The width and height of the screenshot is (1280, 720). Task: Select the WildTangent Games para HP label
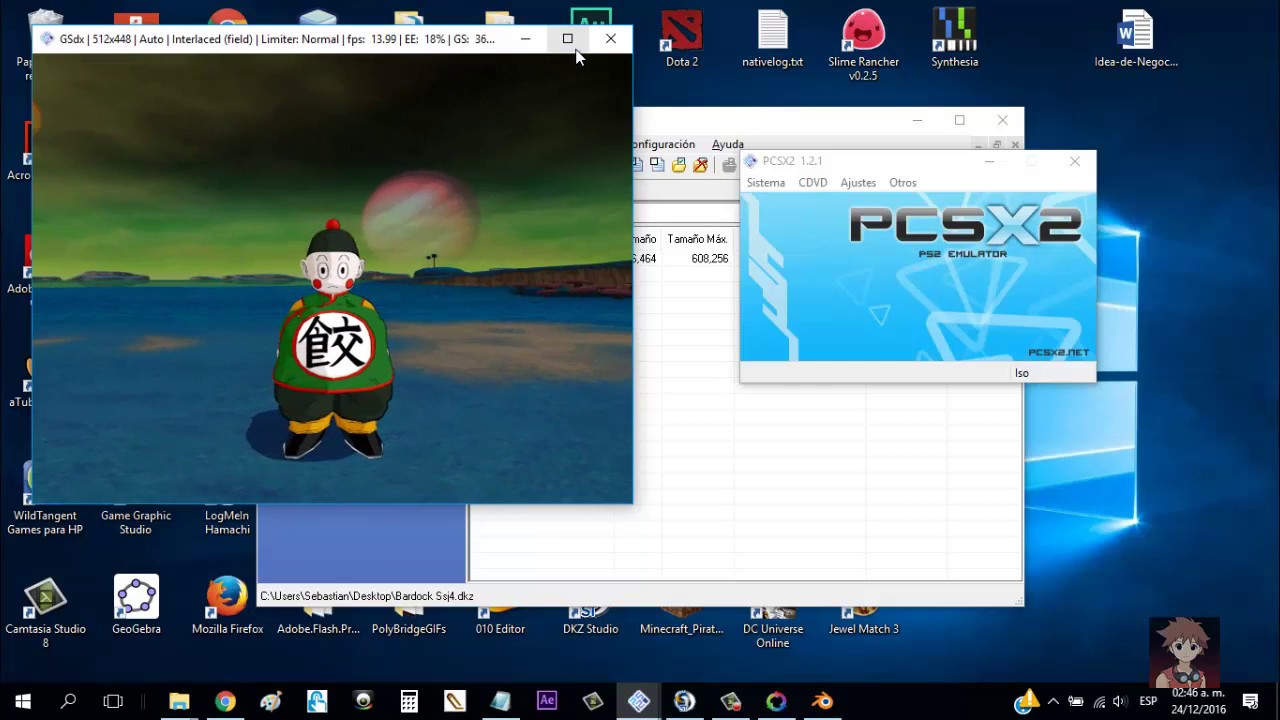(x=45, y=523)
